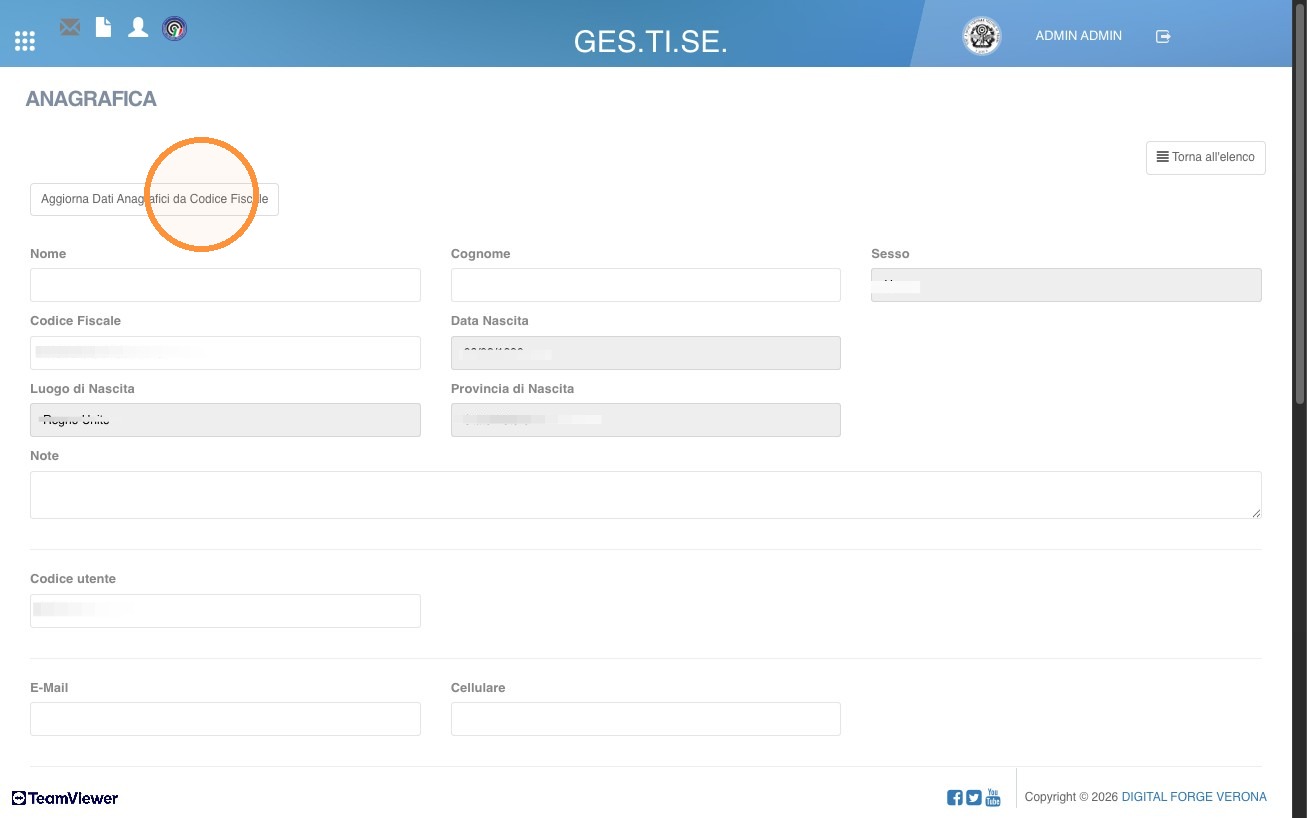Image resolution: width=1307 pixels, height=818 pixels.
Task: Focus the Note text area
Action: pyautogui.click(x=646, y=495)
